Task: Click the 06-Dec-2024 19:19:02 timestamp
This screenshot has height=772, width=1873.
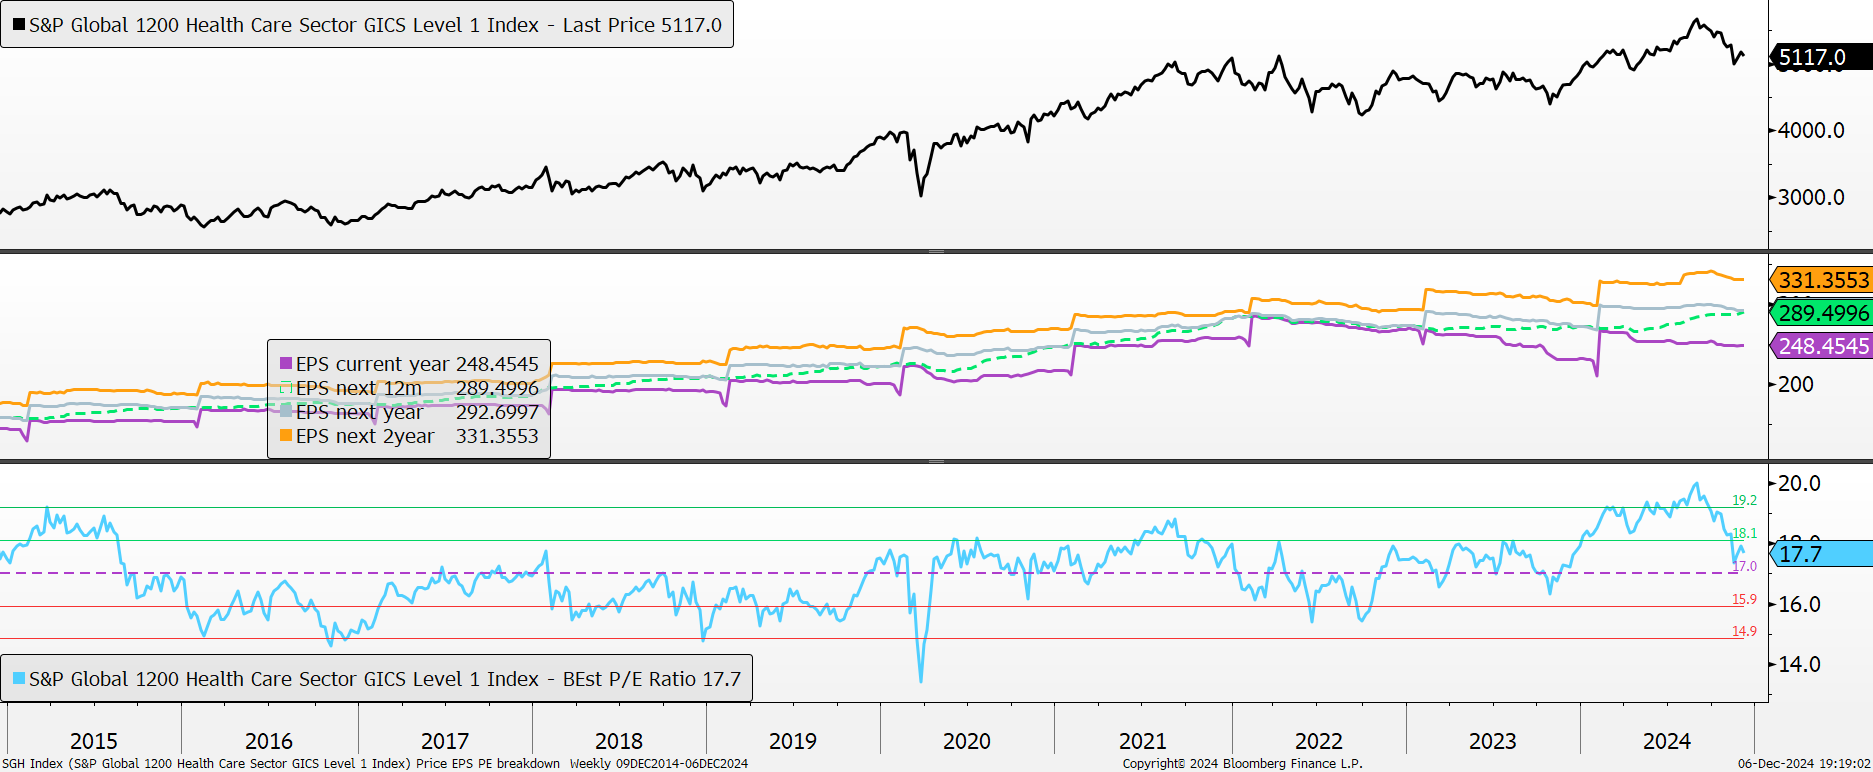Action: (1804, 763)
